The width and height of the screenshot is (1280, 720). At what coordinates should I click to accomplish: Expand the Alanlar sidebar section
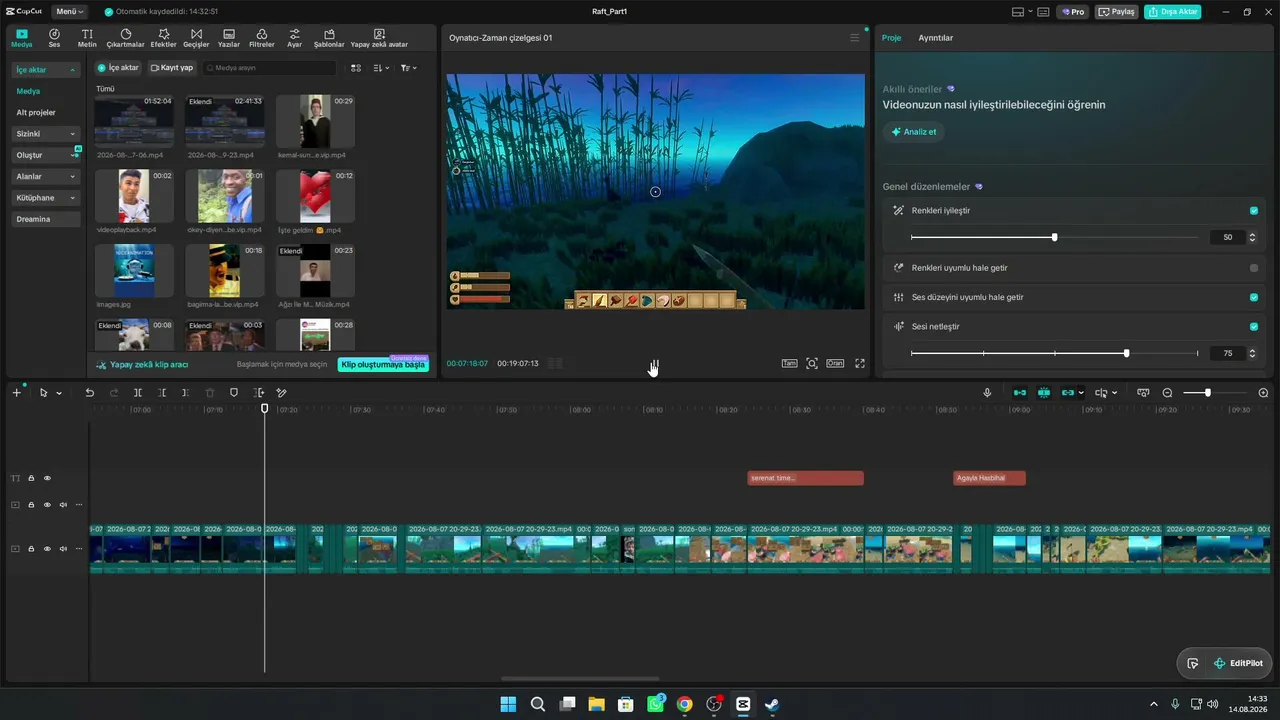(x=46, y=177)
